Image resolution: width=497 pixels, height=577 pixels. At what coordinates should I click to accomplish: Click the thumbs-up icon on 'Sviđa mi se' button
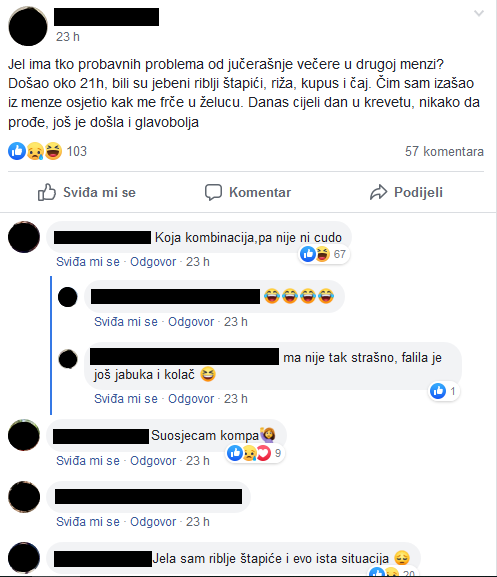point(47,192)
